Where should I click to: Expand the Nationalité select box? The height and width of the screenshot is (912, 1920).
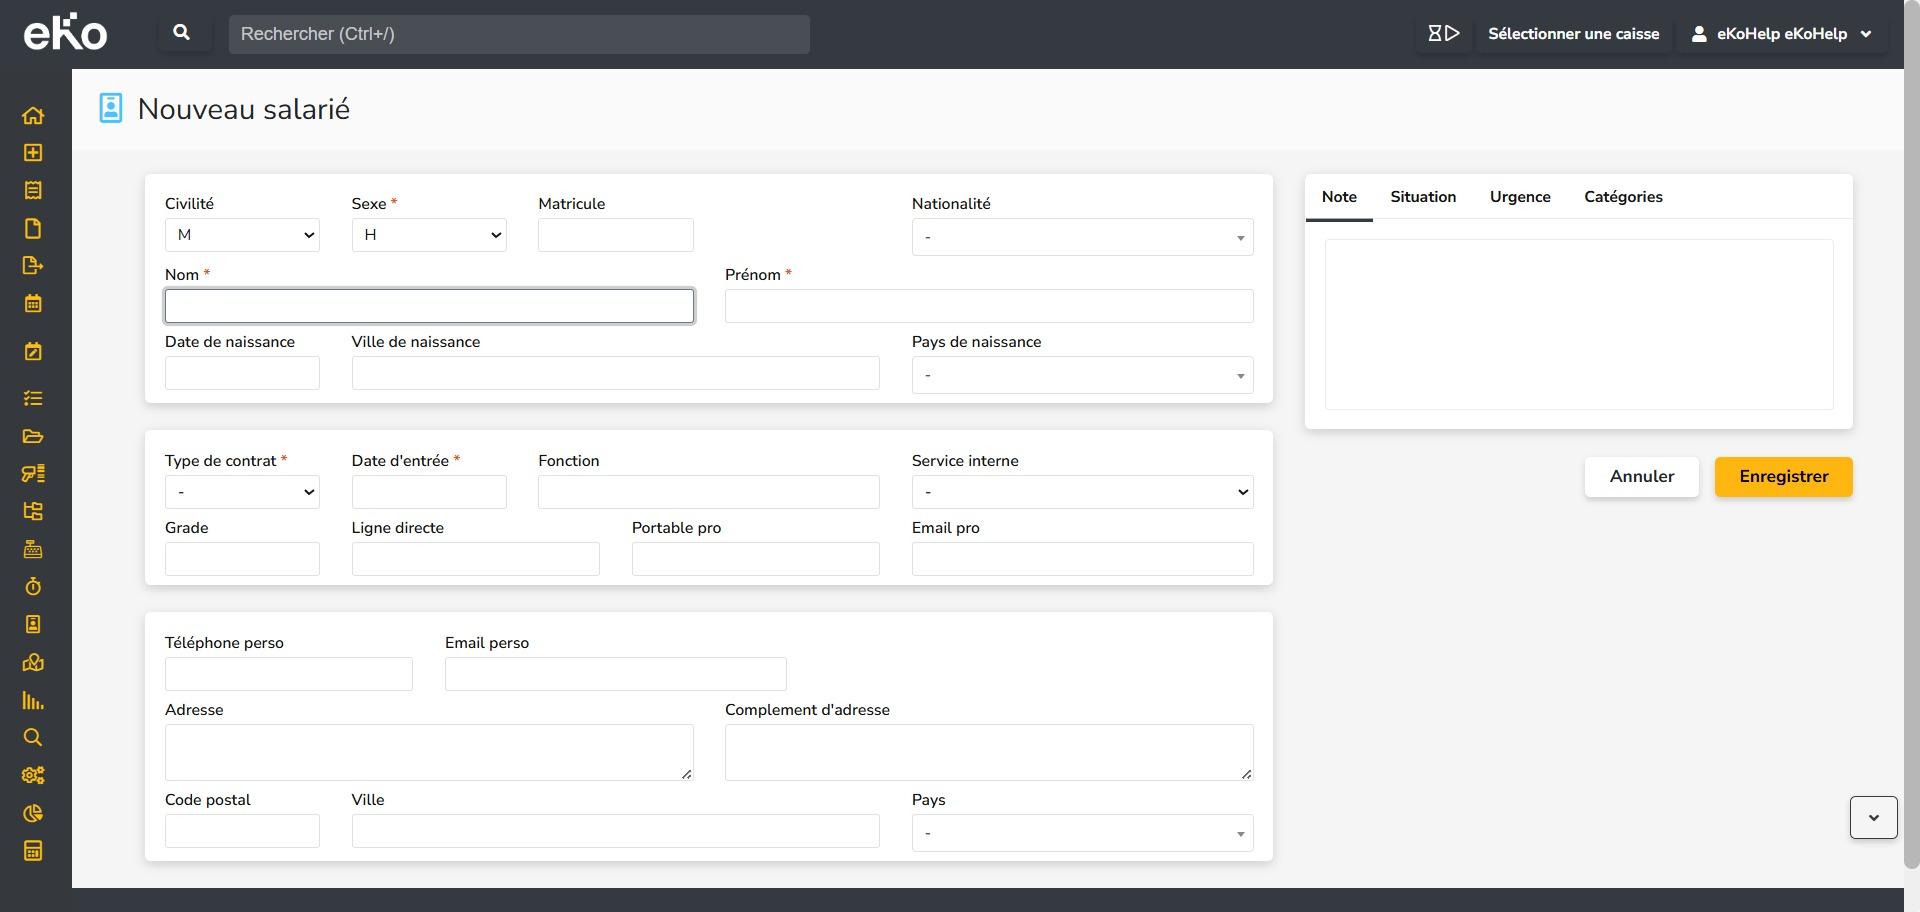[1082, 237]
